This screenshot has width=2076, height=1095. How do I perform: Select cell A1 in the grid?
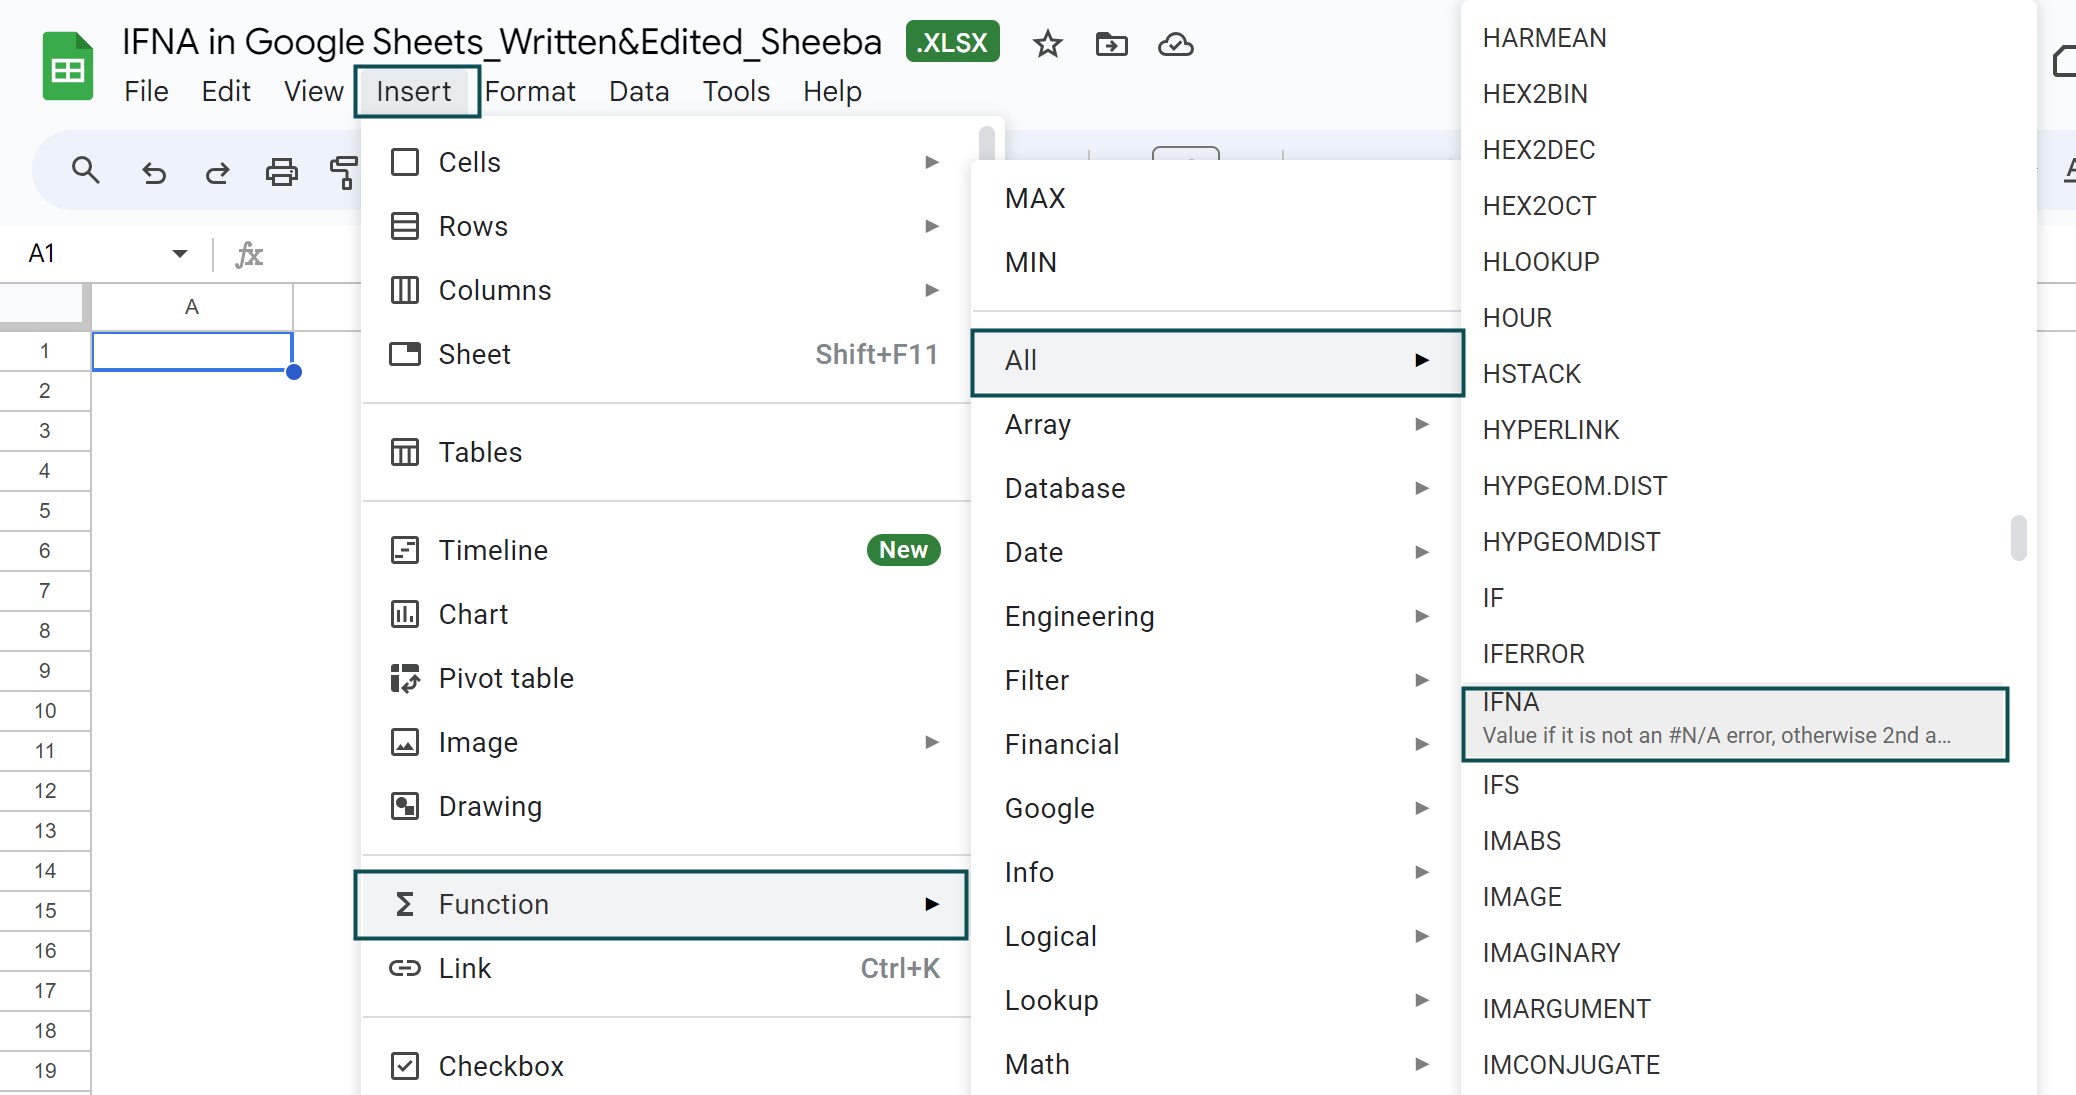pos(192,351)
